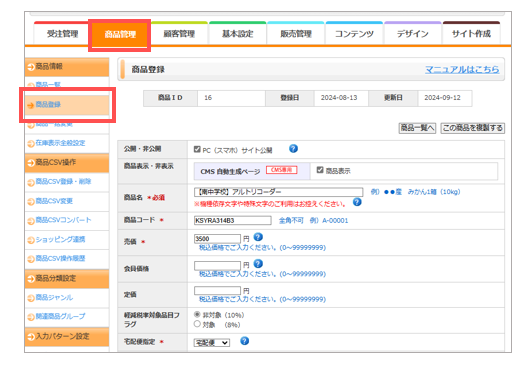The height and width of the screenshot is (373, 529).
Task: Click the arrow icon beside 在庫表示全般設定
Action: pyautogui.click(x=31, y=144)
